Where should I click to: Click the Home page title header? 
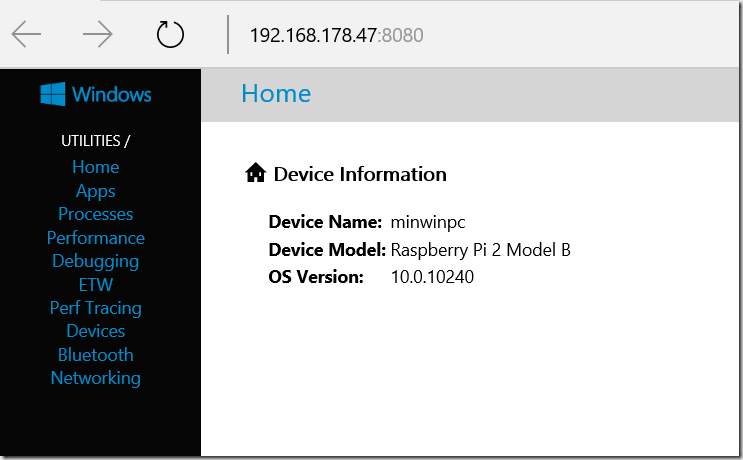[x=276, y=93]
